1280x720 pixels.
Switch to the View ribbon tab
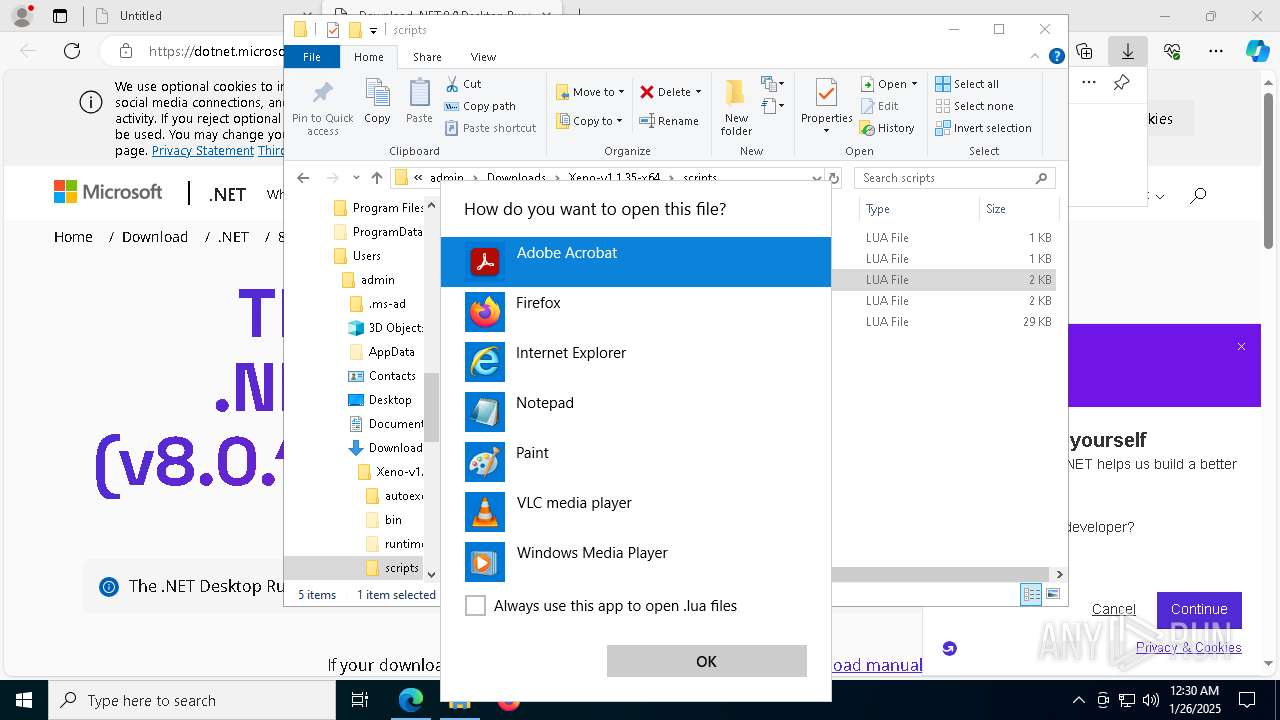(483, 57)
